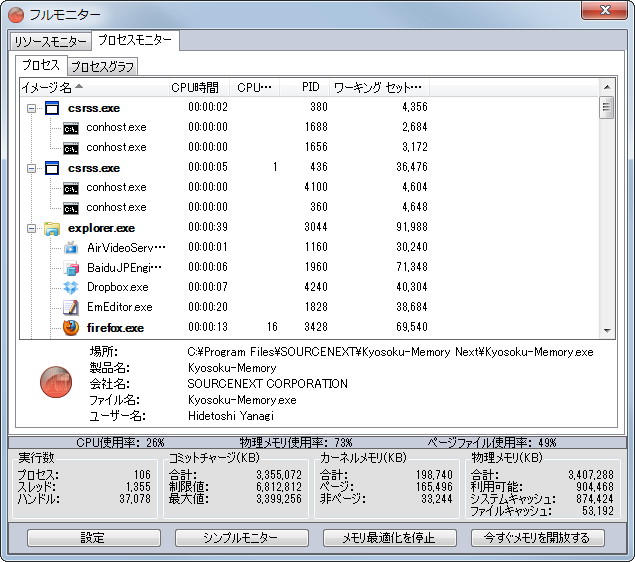Click the Dropbox.exe box icon
Screen dimensions: 635x562
click(71, 287)
